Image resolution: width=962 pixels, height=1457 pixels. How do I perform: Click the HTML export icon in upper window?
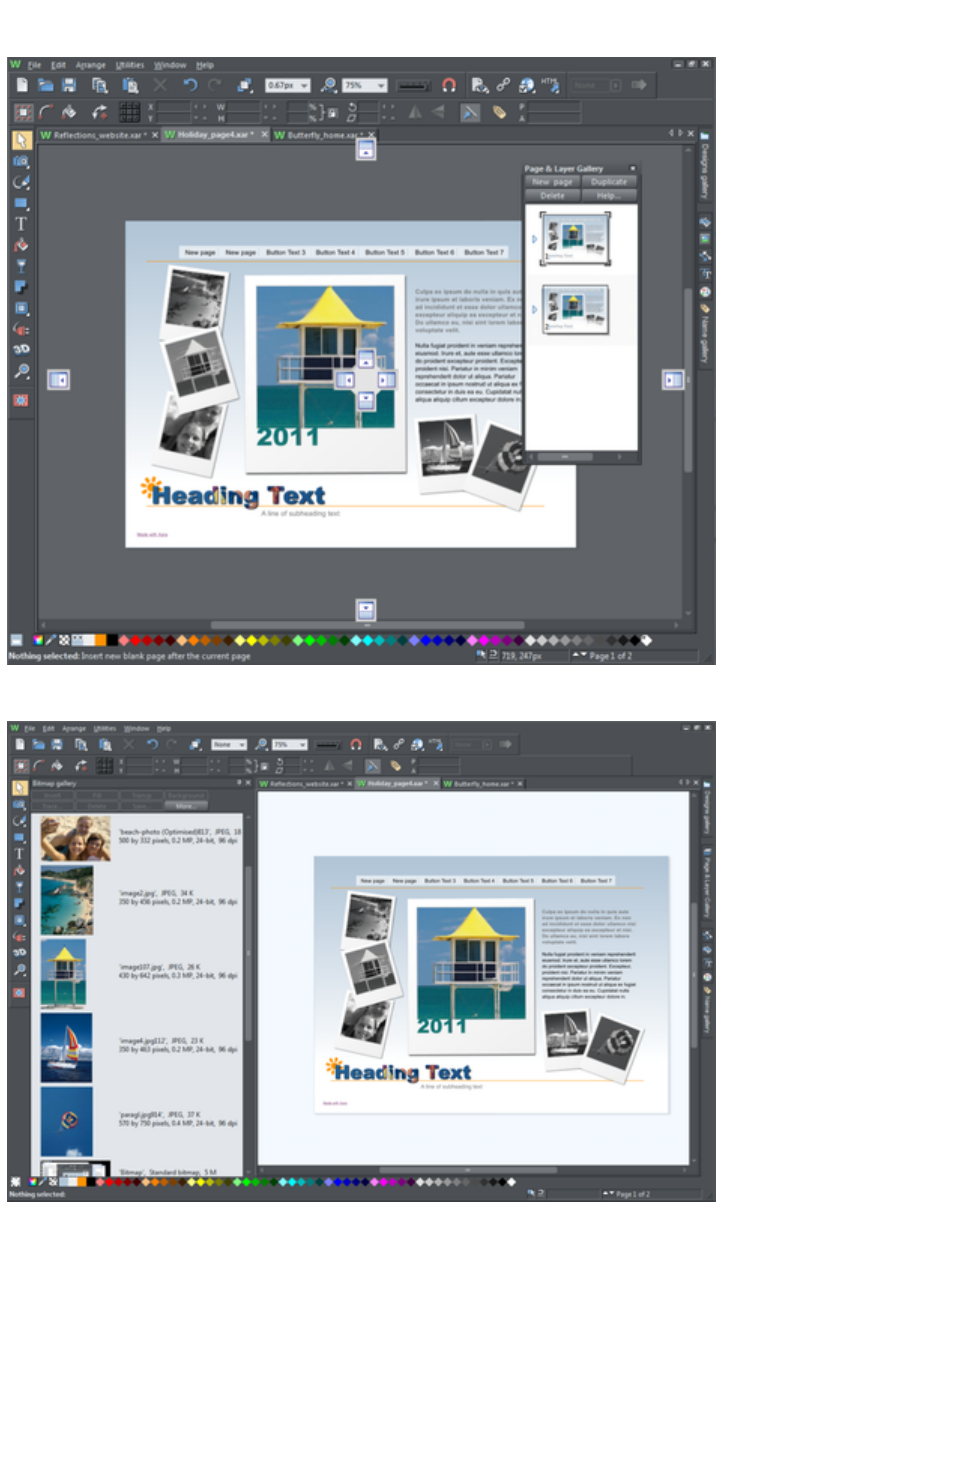[x=550, y=85]
